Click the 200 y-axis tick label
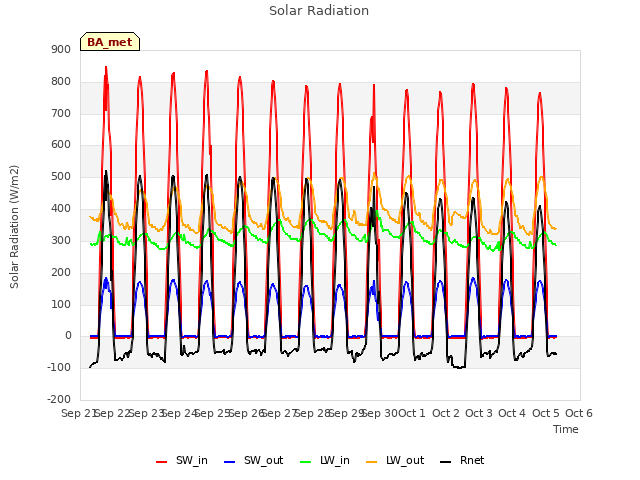The height and width of the screenshot is (480, 640). pyautogui.click(x=61, y=272)
